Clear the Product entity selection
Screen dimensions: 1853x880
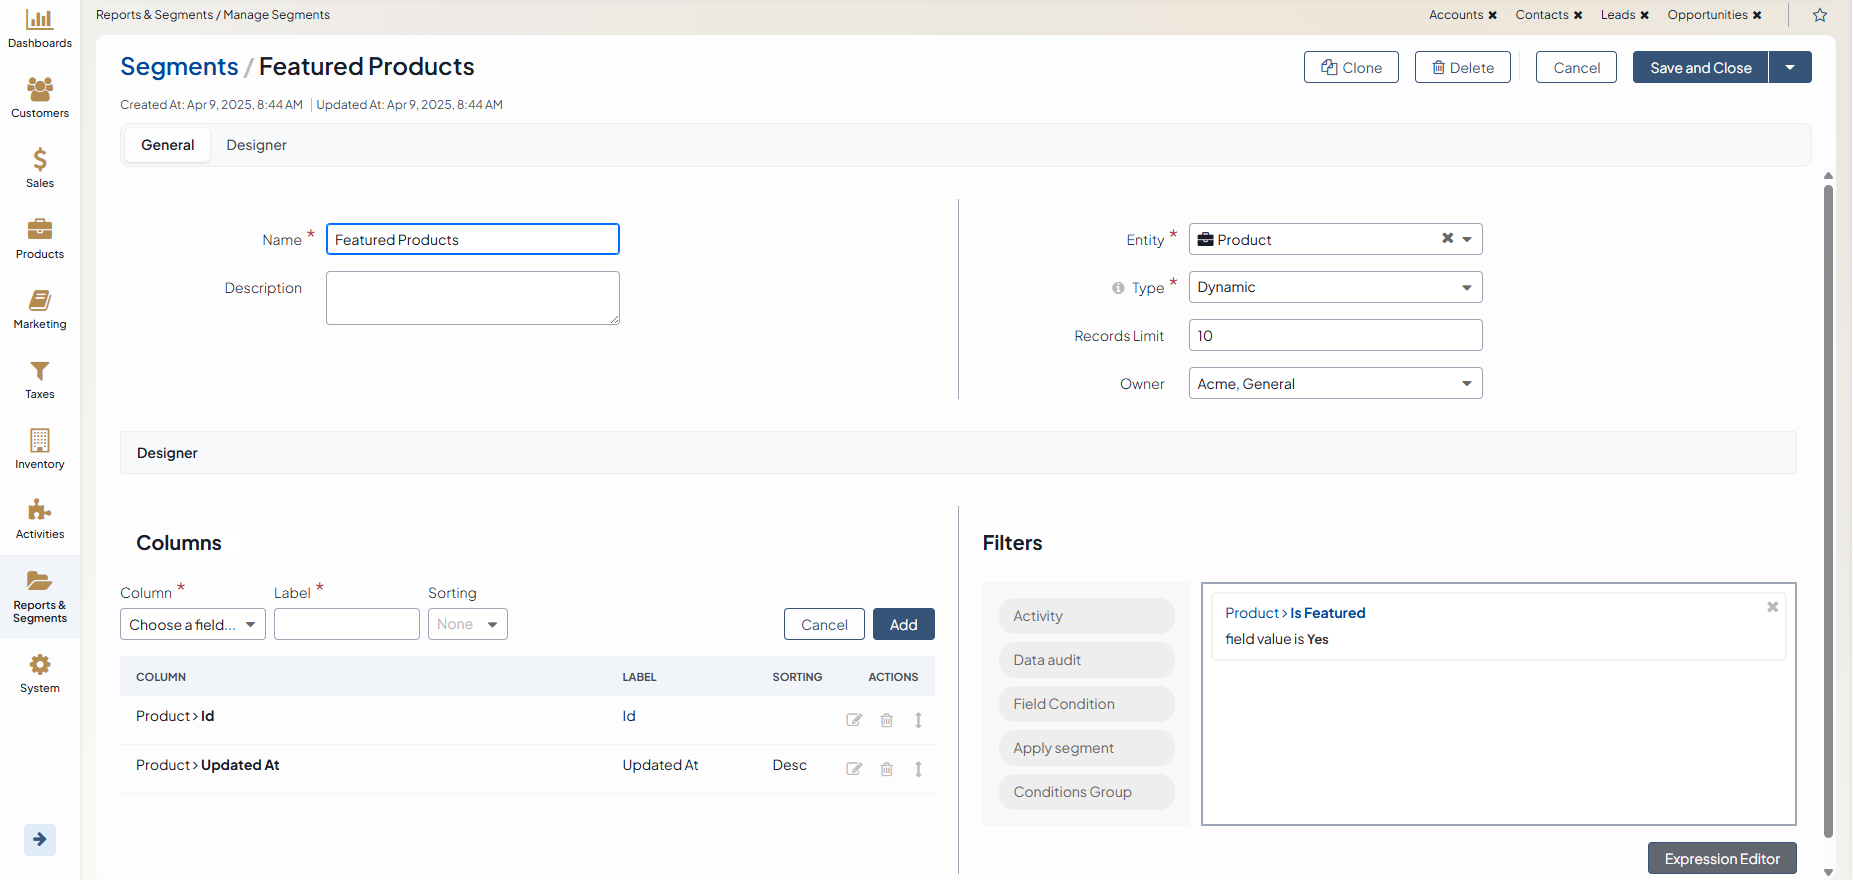1447,239
